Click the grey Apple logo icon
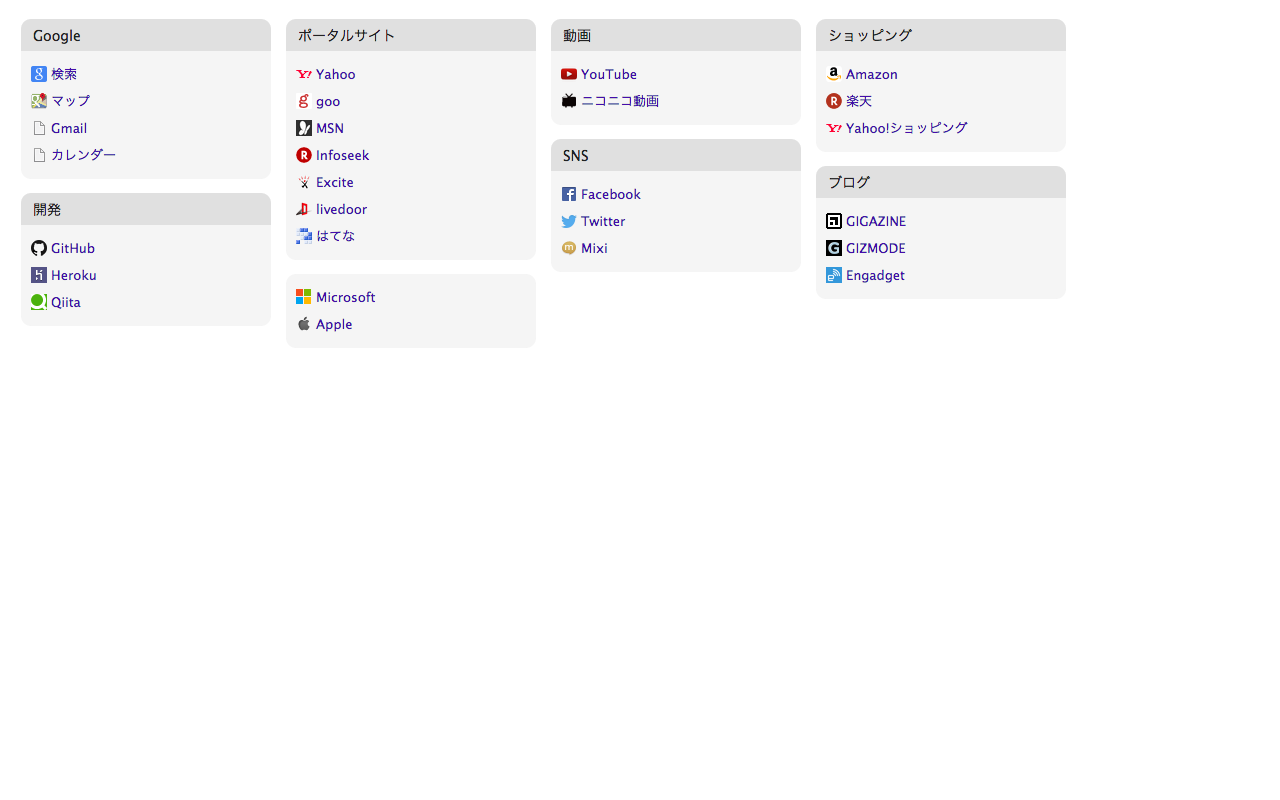 point(304,324)
